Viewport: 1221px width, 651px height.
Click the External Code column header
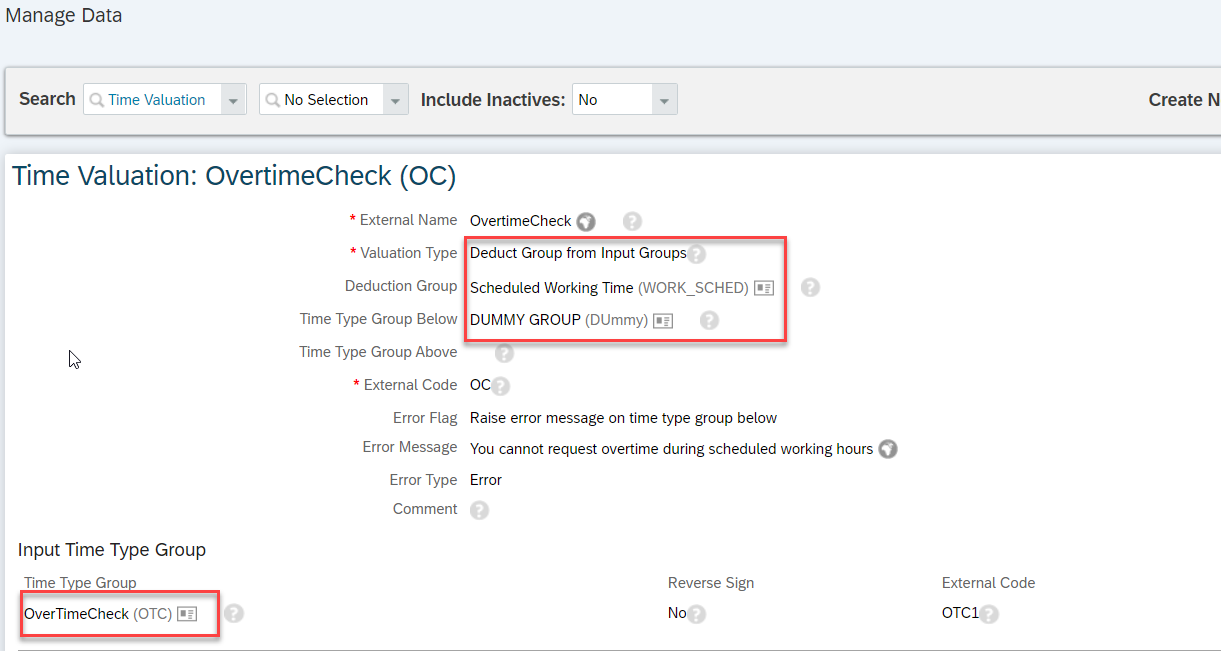click(988, 583)
